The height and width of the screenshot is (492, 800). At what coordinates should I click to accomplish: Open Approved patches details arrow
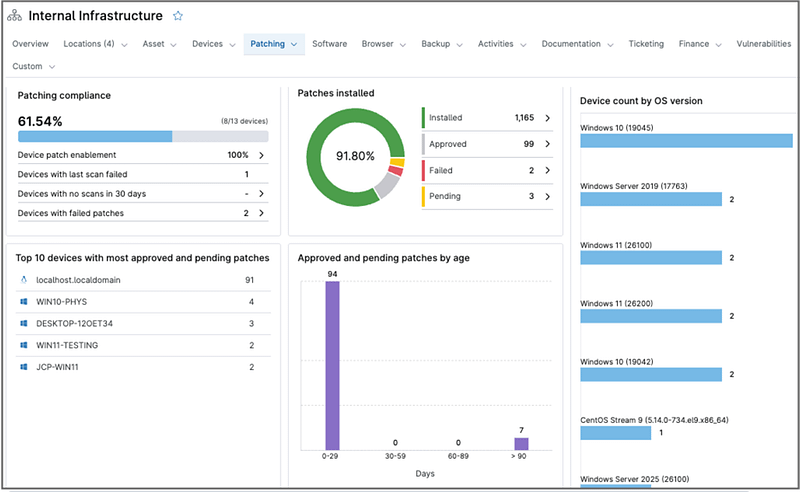[x=547, y=144]
